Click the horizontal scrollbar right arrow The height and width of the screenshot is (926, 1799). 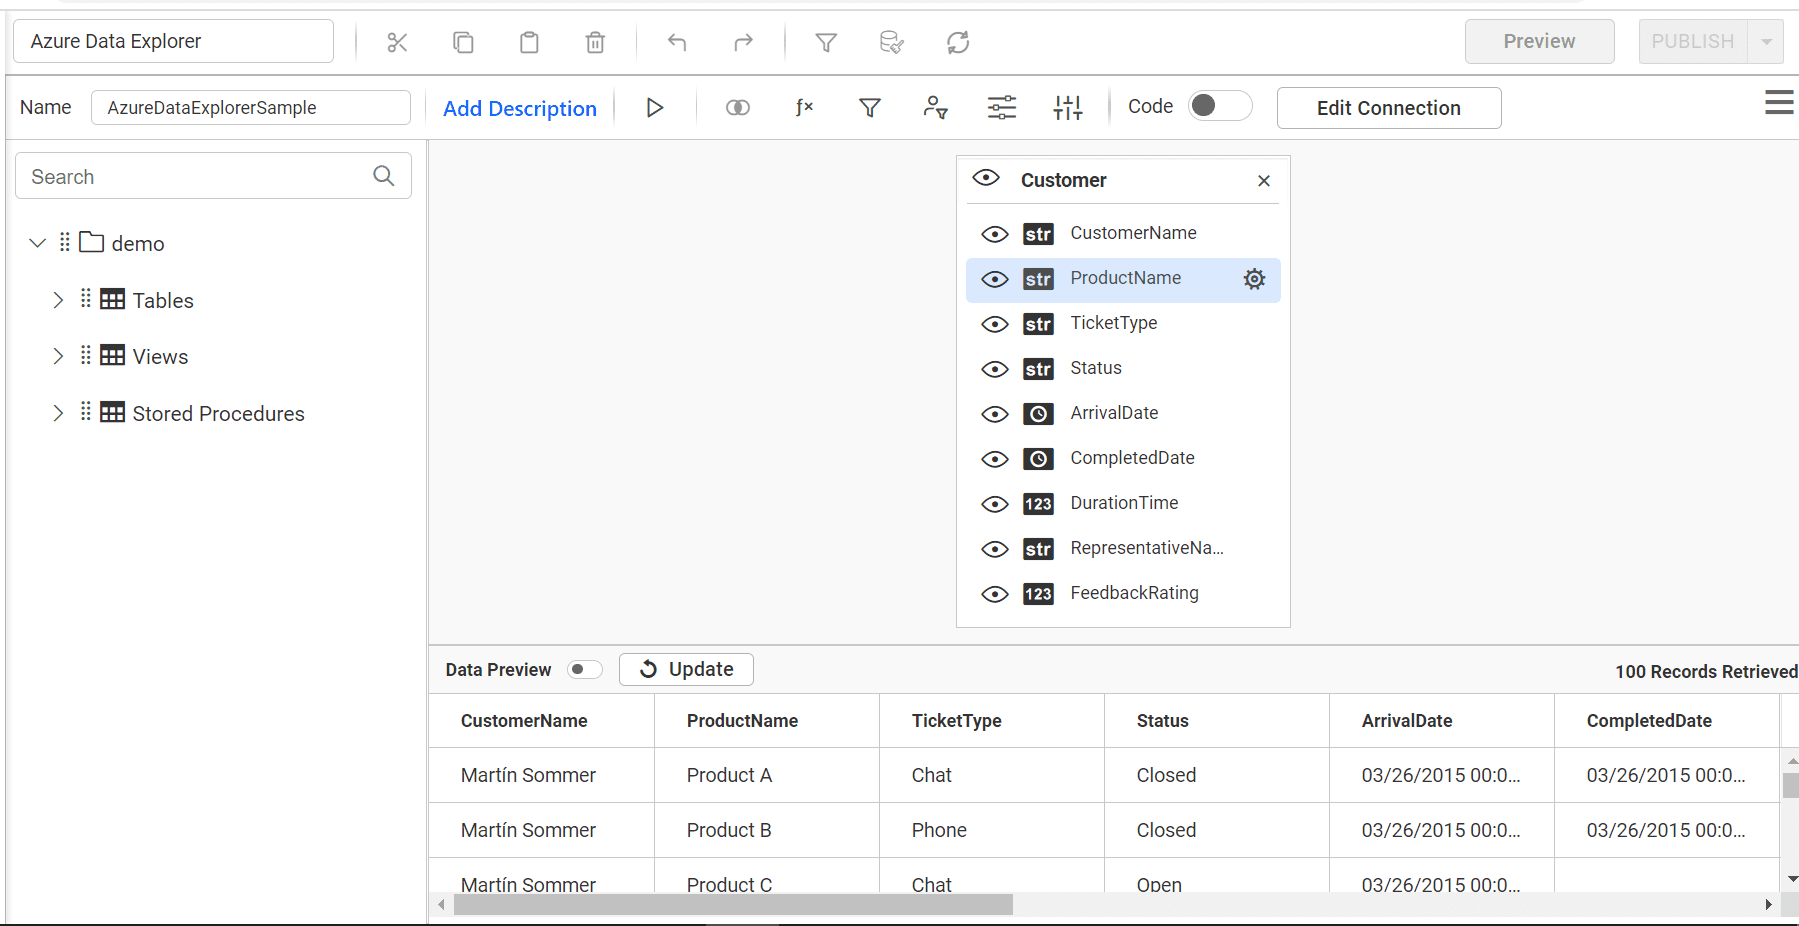tap(1768, 904)
